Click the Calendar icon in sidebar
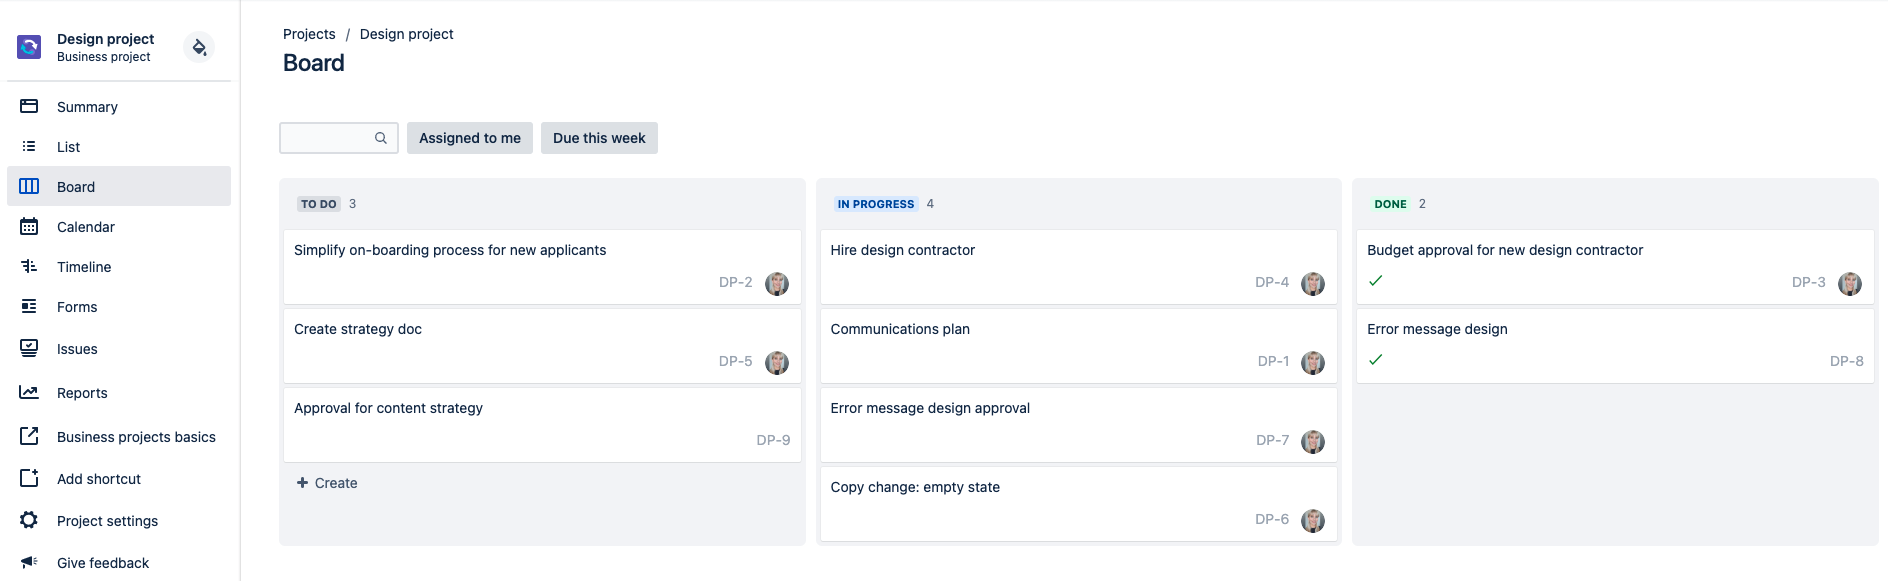This screenshot has height=581, width=1888. point(29,227)
